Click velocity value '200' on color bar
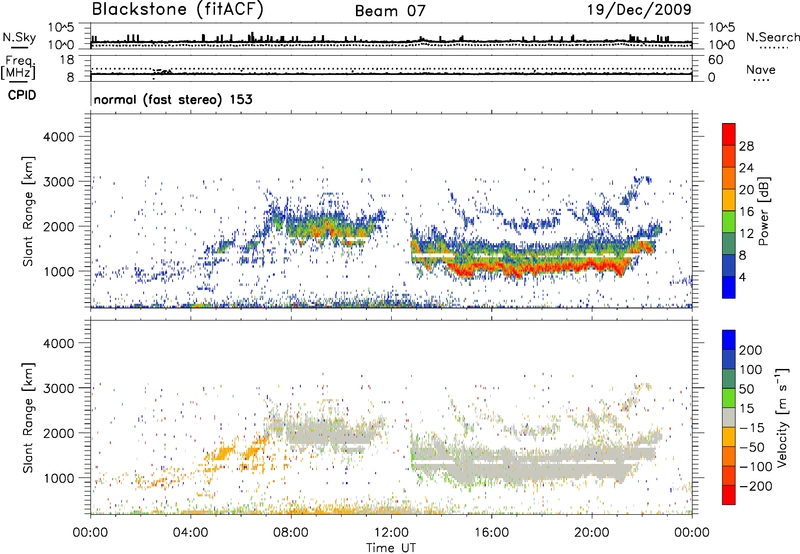This screenshot has height=554, width=800. pyautogui.click(x=751, y=350)
